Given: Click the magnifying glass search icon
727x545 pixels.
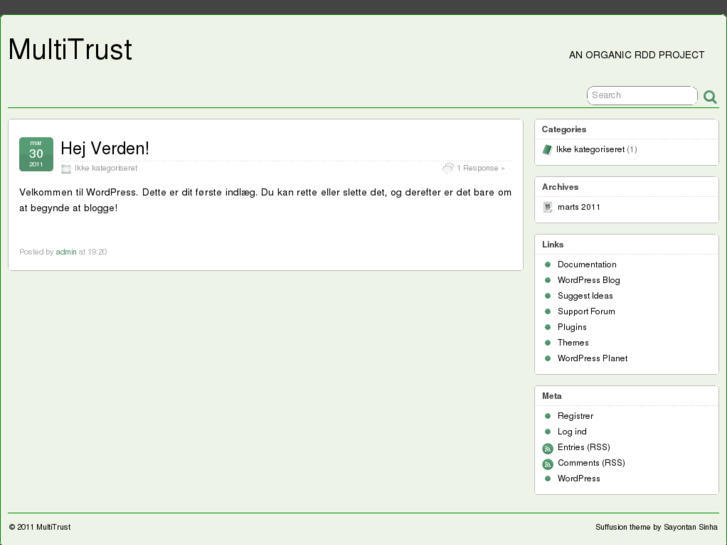Looking at the screenshot, I should (710, 96).
